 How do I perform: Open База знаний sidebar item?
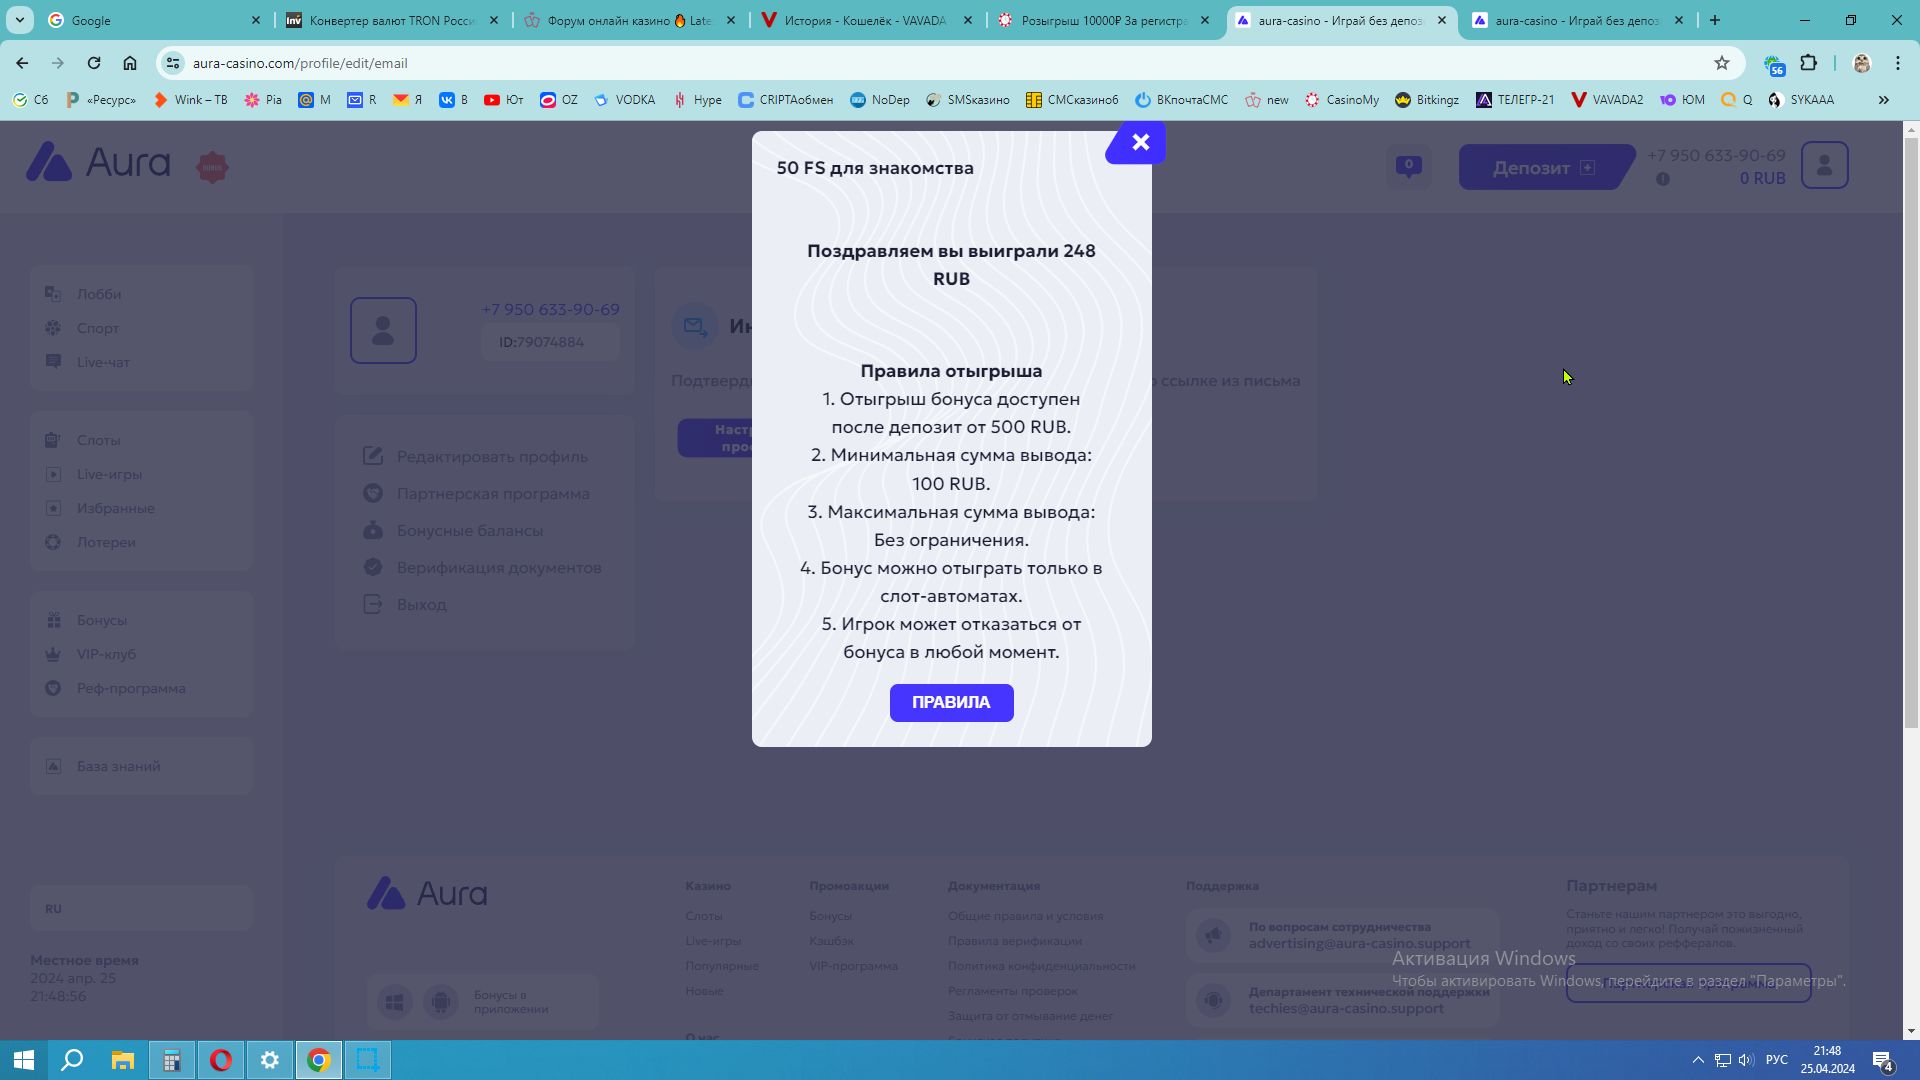tap(118, 766)
